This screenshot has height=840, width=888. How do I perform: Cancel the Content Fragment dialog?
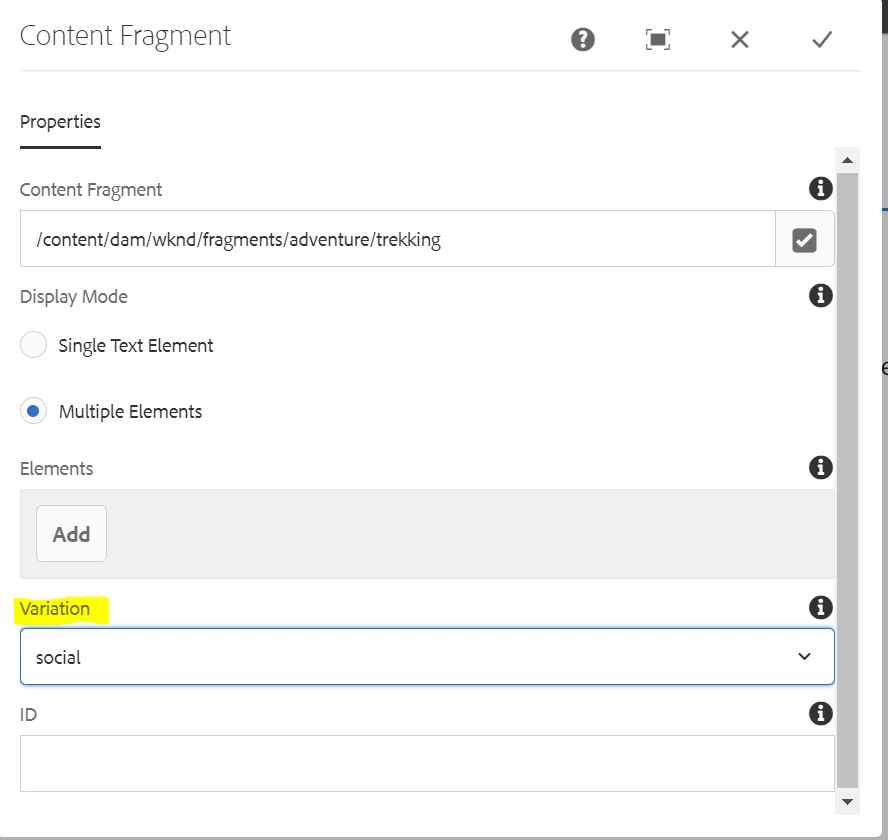(740, 39)
